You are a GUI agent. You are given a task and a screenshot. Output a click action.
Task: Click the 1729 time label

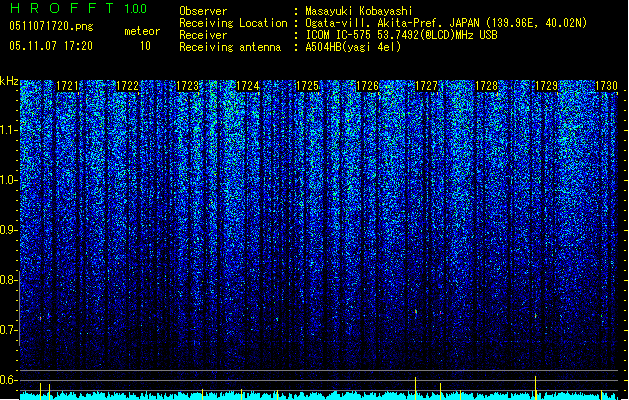tap(546, 86)
